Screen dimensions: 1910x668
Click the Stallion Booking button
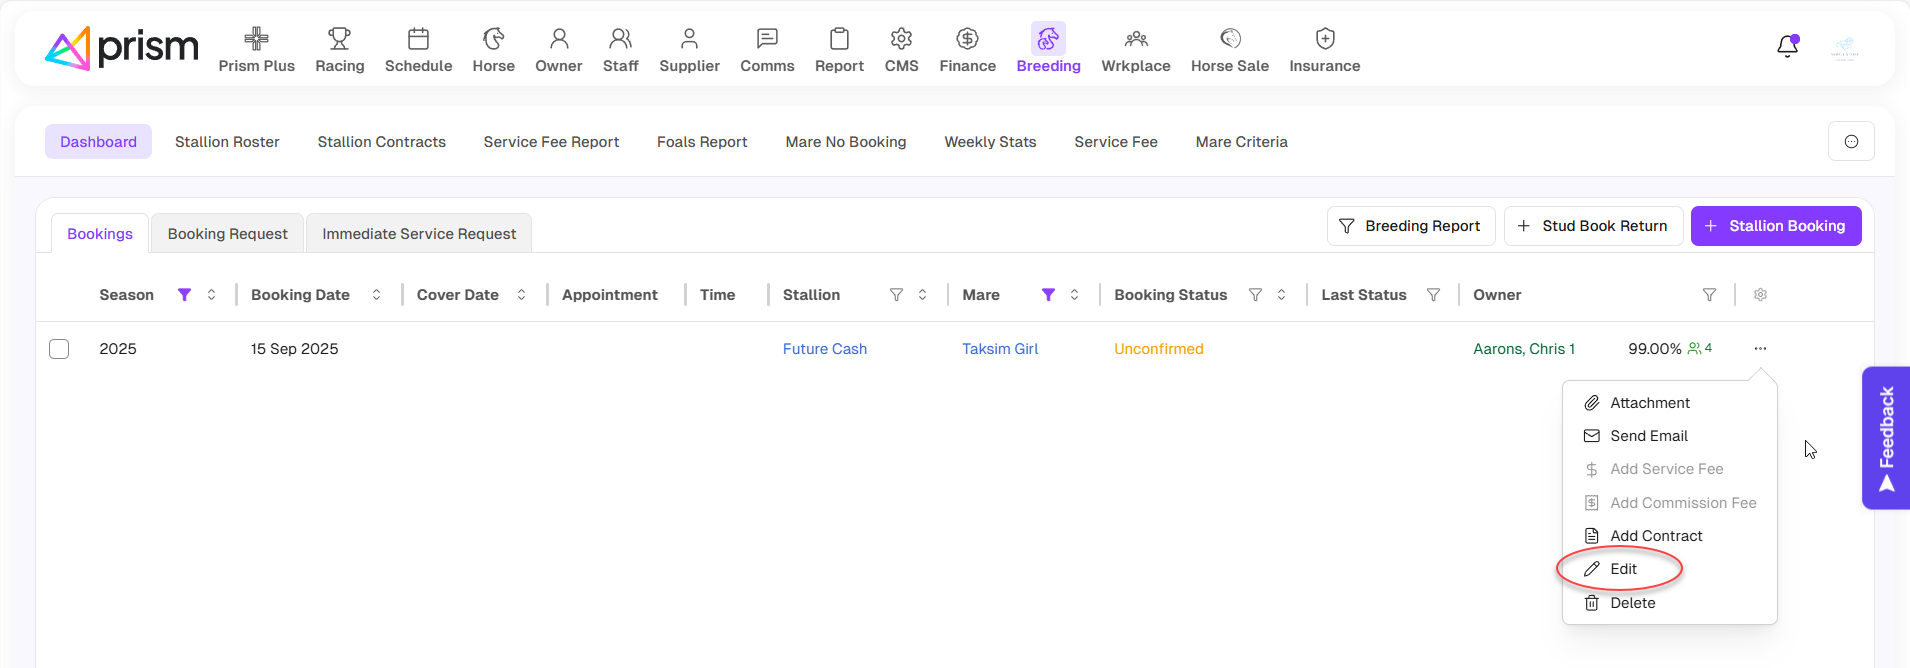tap(1775, 226)
